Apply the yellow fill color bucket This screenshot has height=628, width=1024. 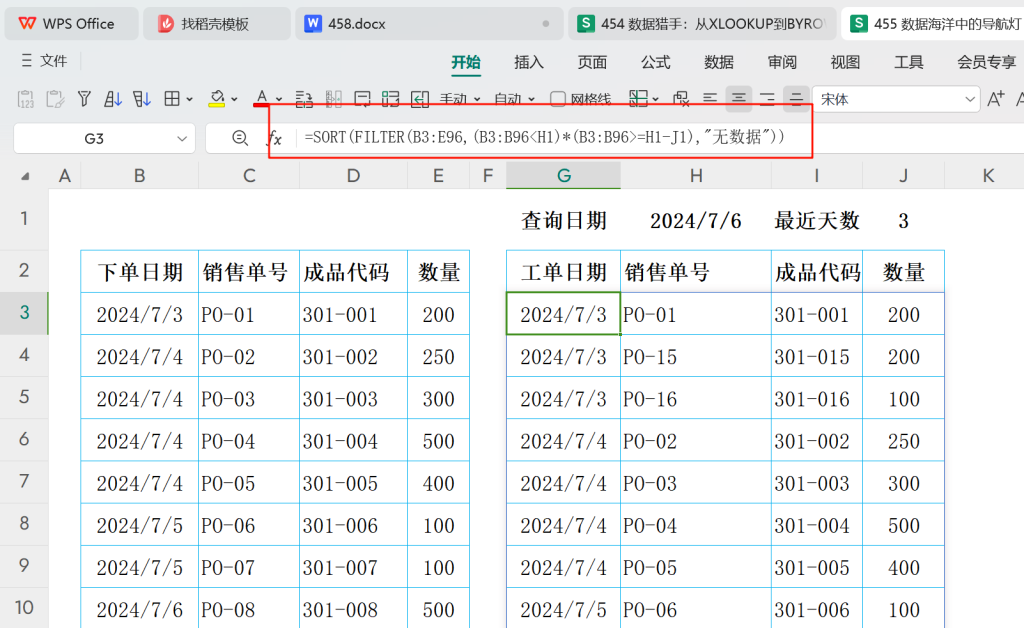tap(217, 99)
